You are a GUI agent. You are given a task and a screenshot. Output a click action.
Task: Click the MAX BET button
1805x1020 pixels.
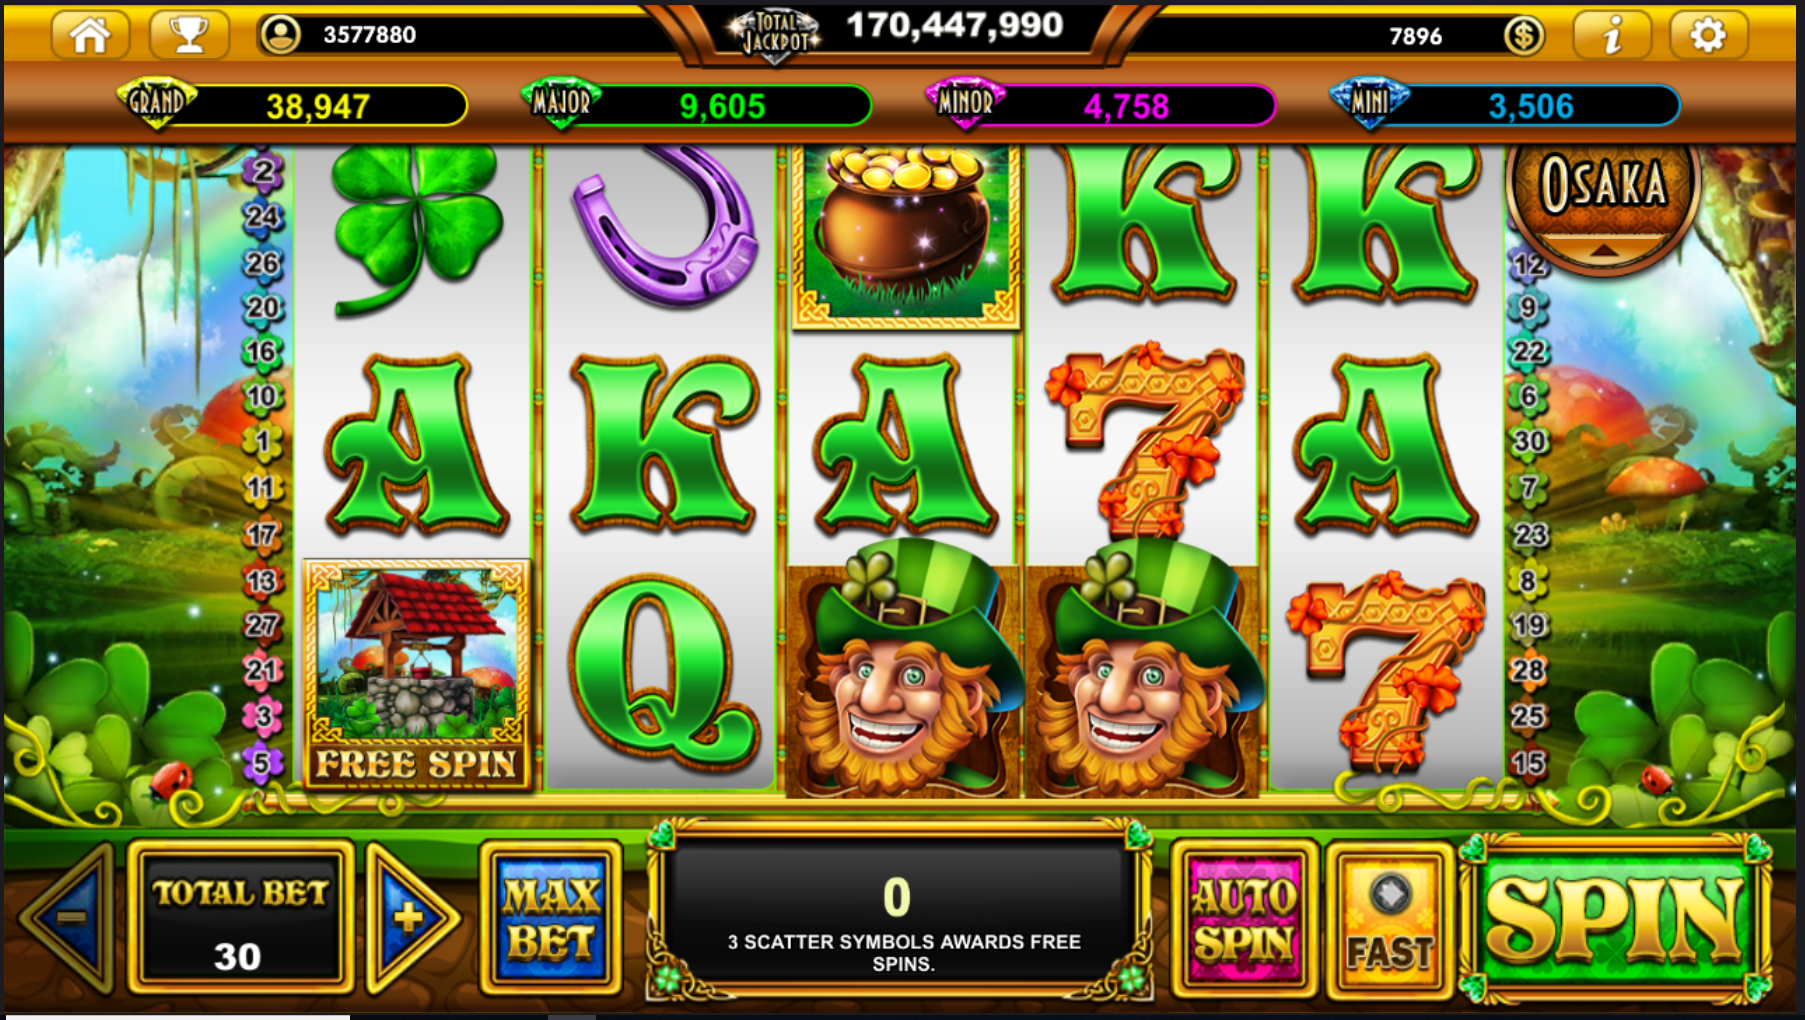(x=551, y=919)
